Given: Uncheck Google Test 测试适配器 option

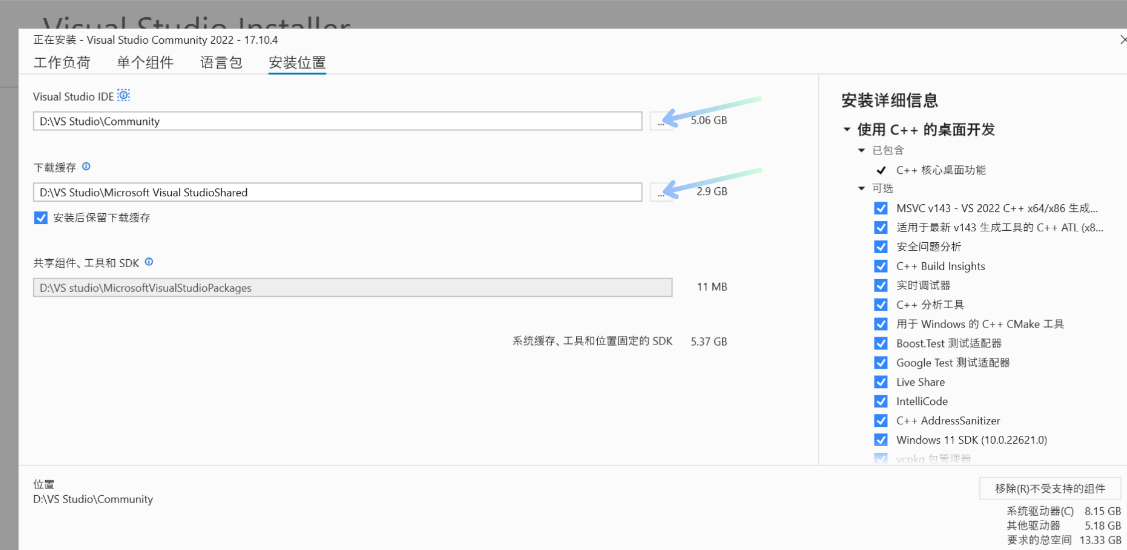Looking at the screenshot, I should [880, 362].
